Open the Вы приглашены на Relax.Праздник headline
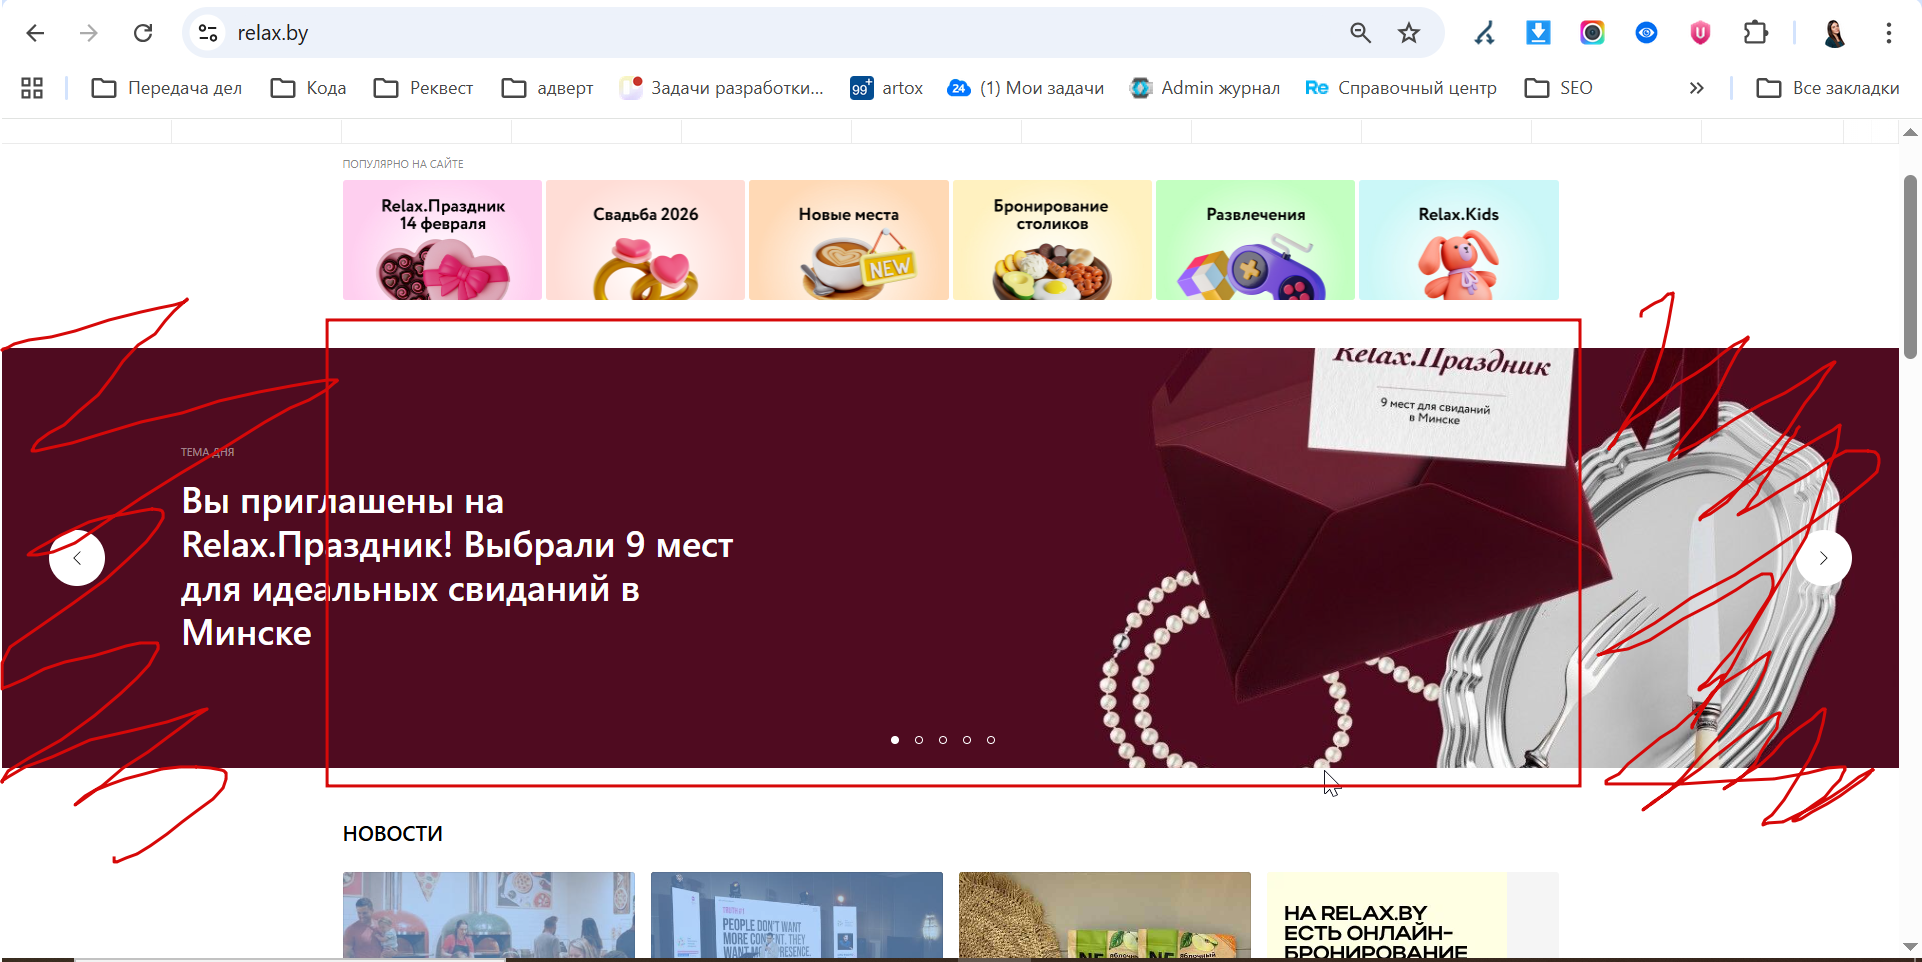Viewport: 1922px width, 962px height. (457, 567)
